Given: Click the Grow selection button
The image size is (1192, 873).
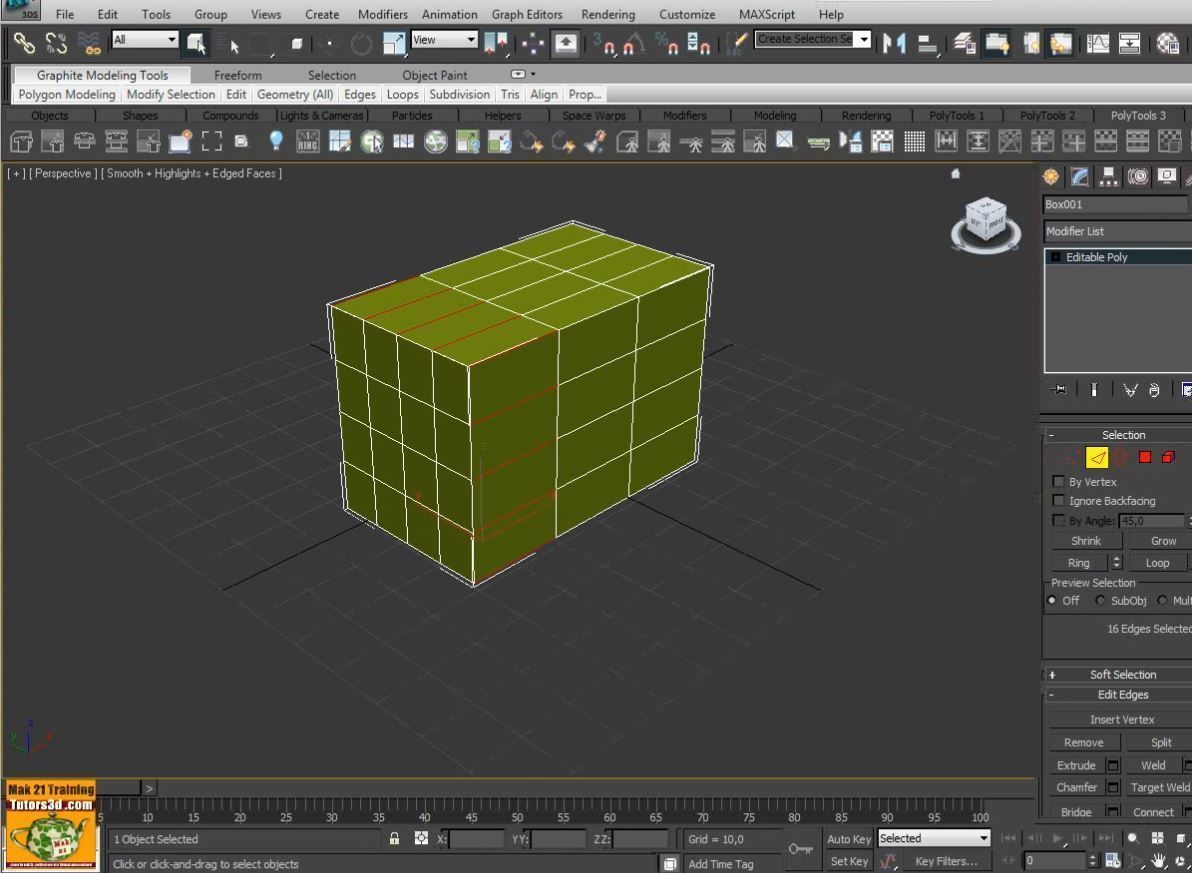Looking at the screenshot, I should pyautogui.click(x=1163, y=540).
